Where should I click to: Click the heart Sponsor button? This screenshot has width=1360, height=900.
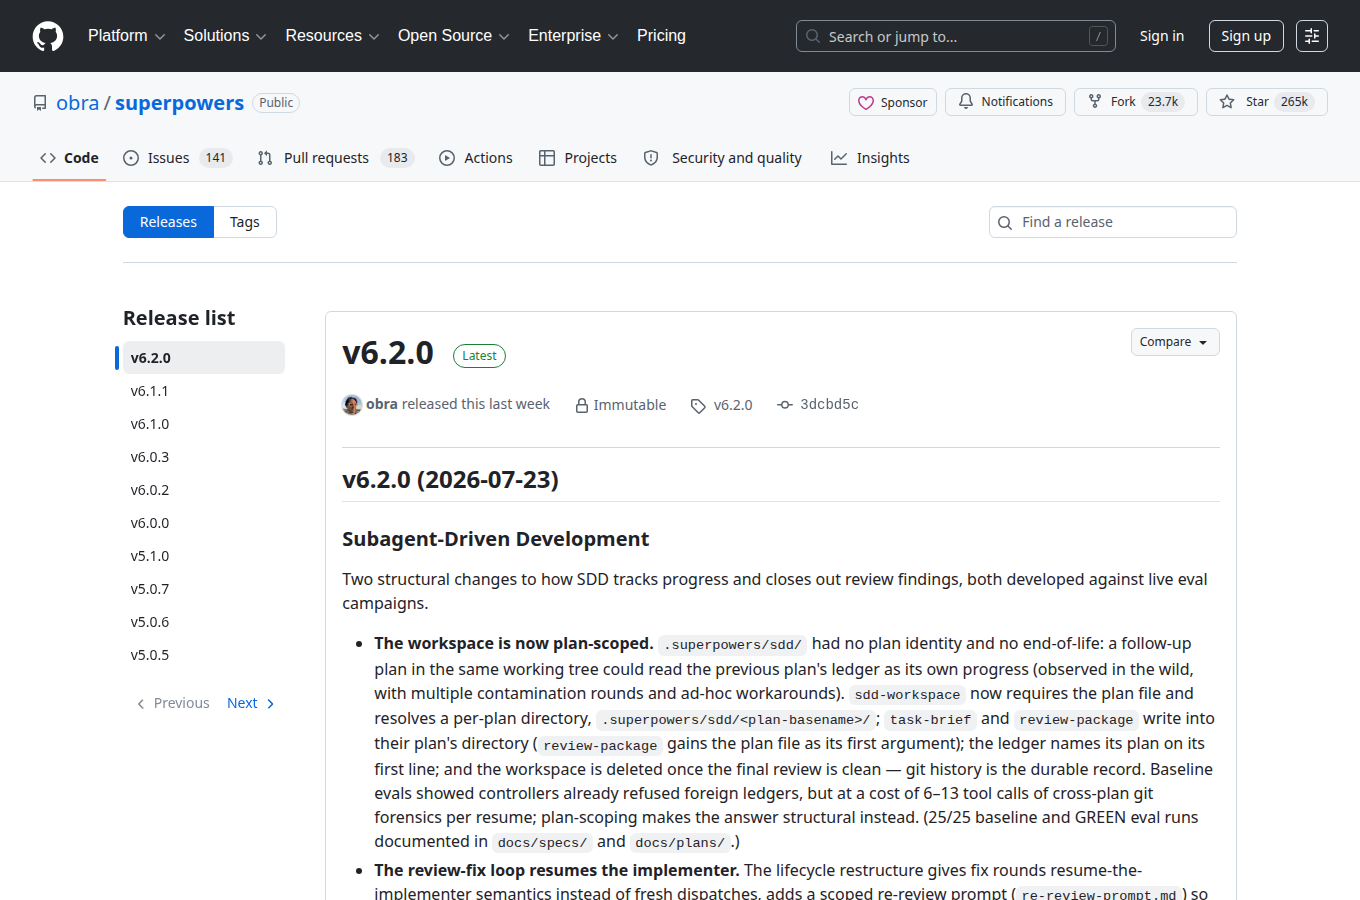(x=893, y=102)
